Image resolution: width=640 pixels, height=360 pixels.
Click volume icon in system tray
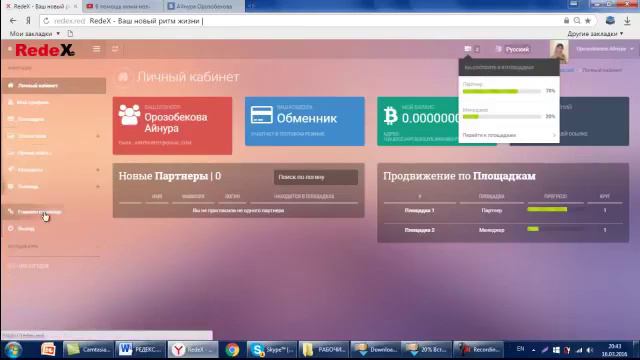[x=590, y=350]
